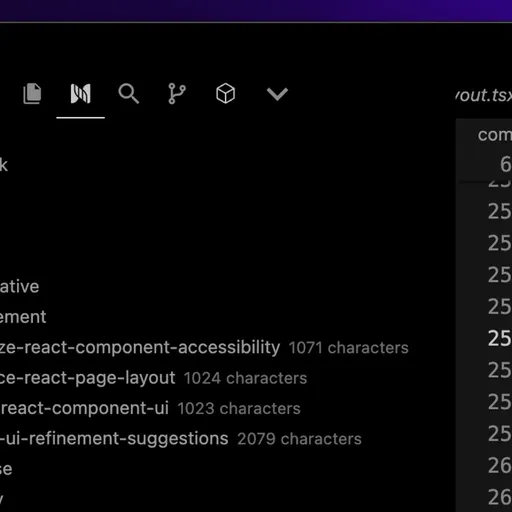
Task: Open the cube-shaped extensions icon
Action: 225,94
